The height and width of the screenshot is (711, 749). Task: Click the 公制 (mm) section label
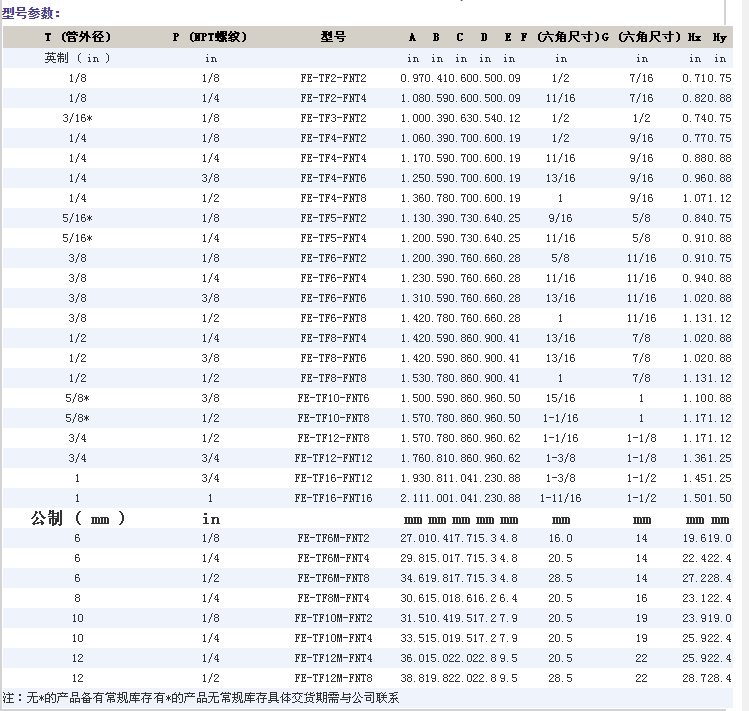point(77,518)
